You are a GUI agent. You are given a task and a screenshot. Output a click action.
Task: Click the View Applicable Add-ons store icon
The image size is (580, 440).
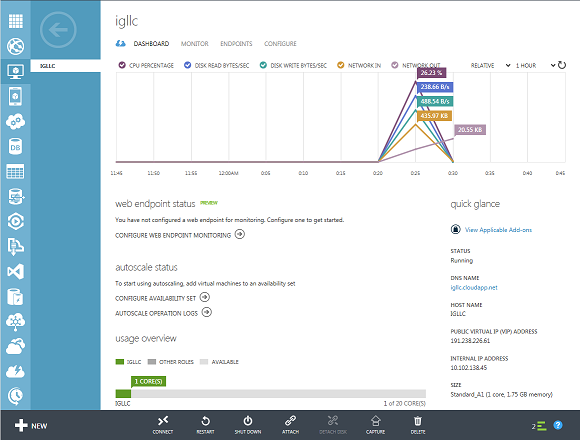coord(456,229)
